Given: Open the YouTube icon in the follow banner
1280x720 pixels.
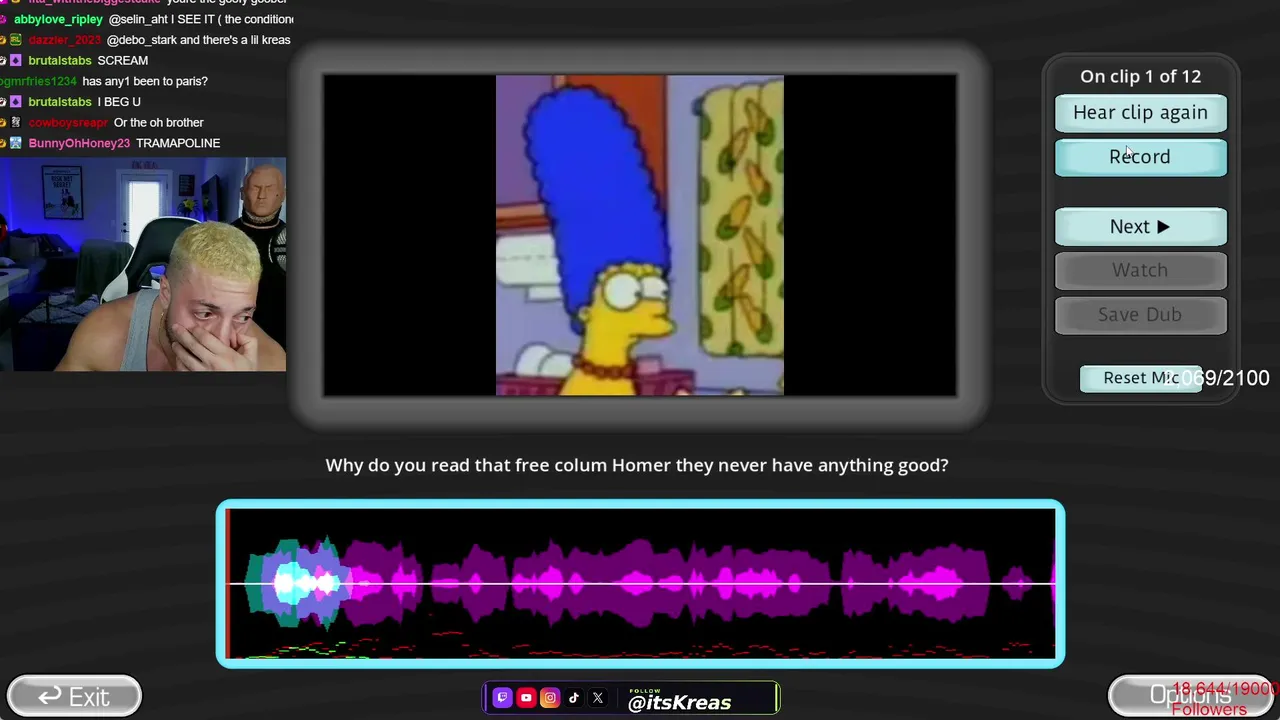Looking at the screenshot, I should pyautogui.click(x=526, y=698).
